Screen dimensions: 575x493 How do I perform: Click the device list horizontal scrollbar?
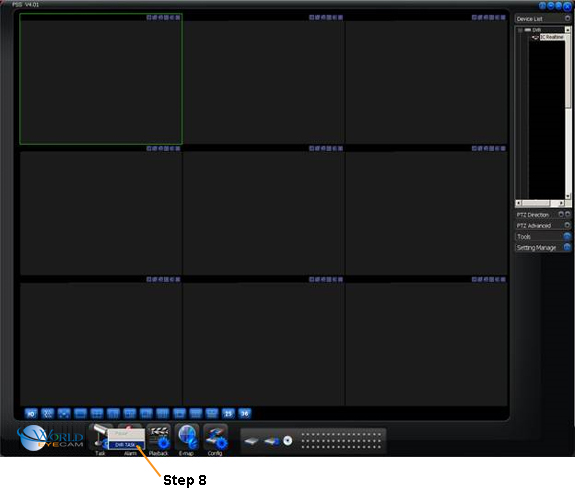pos(540,203)
